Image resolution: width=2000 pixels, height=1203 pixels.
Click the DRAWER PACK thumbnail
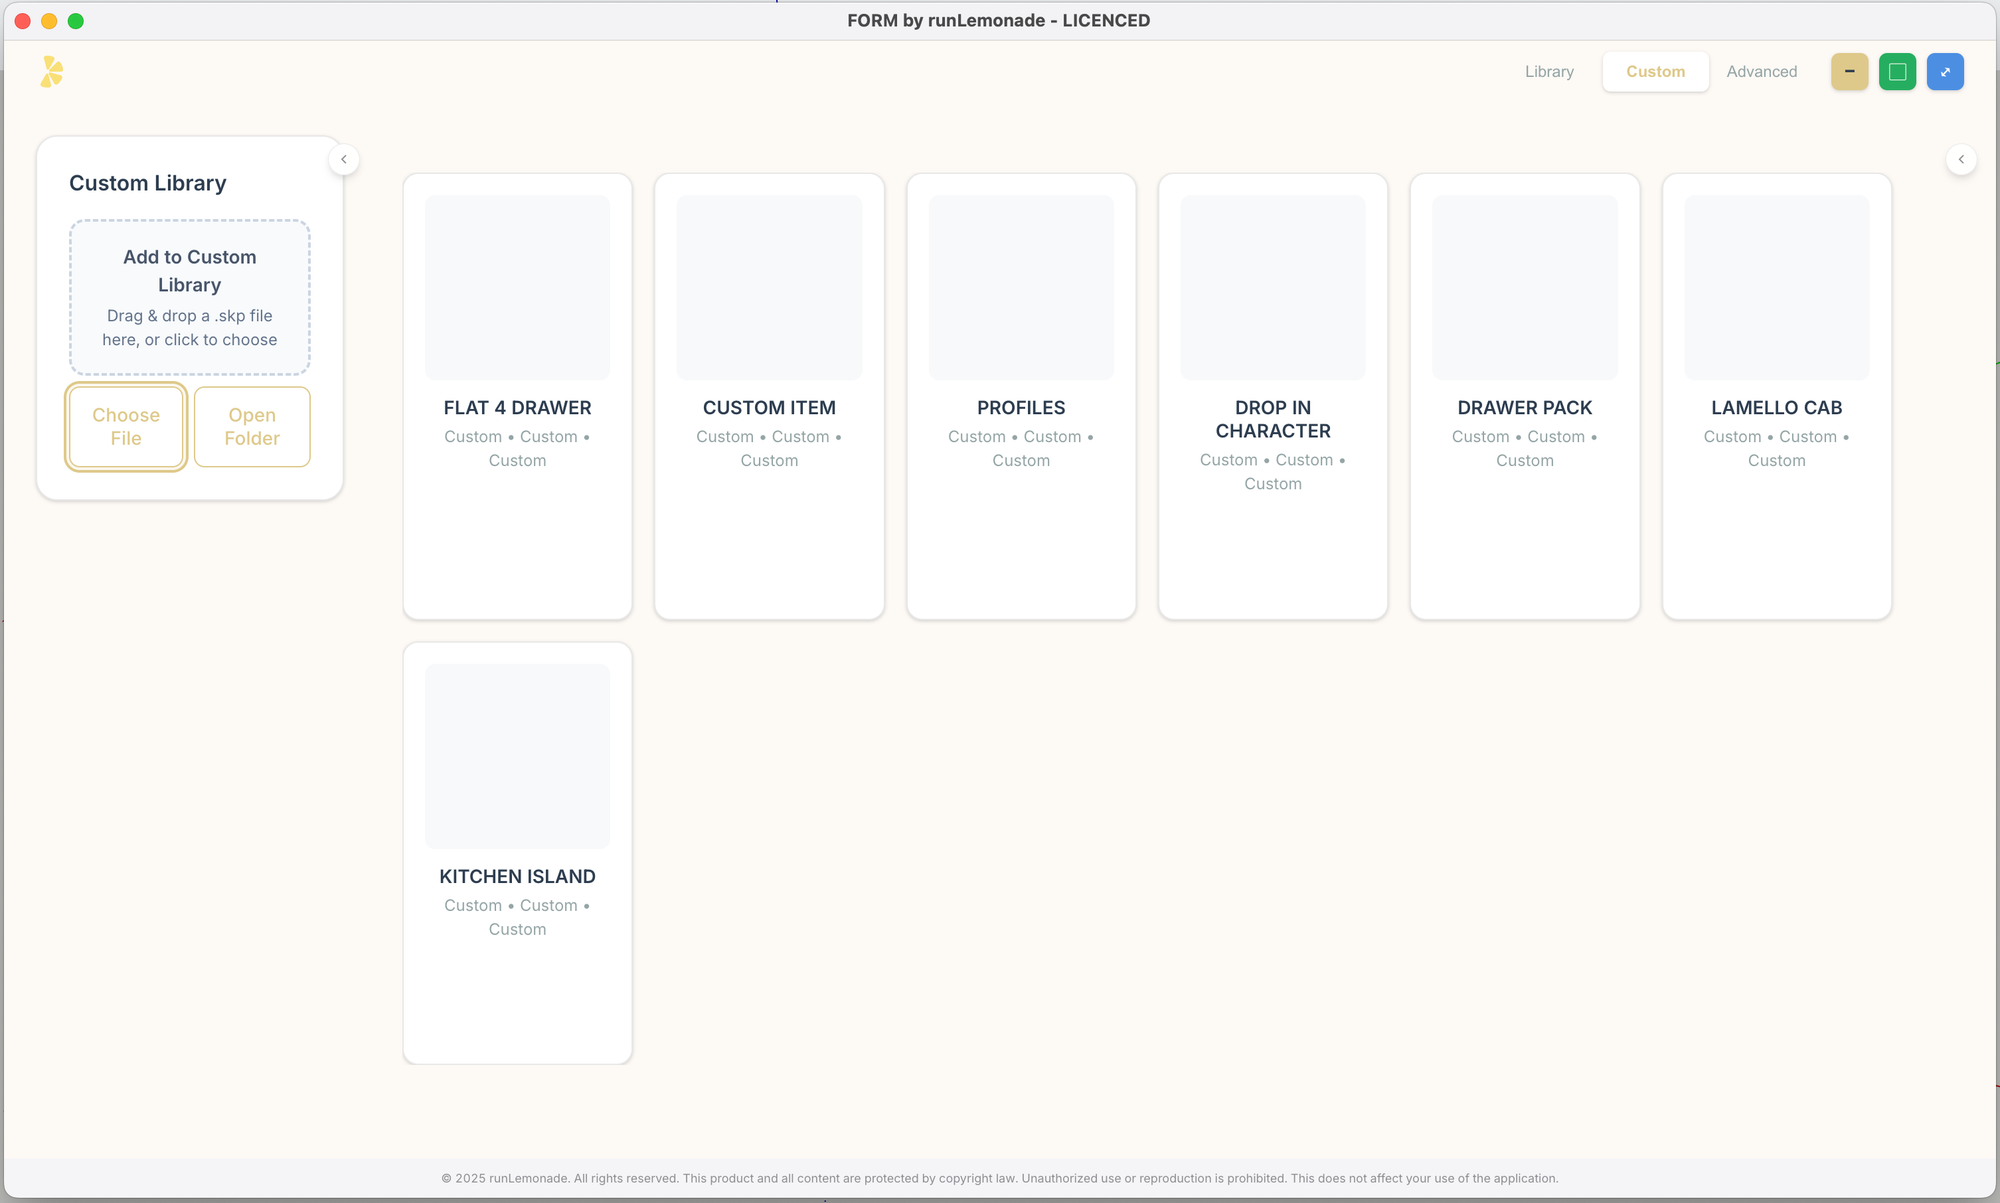click(1524, 287)
